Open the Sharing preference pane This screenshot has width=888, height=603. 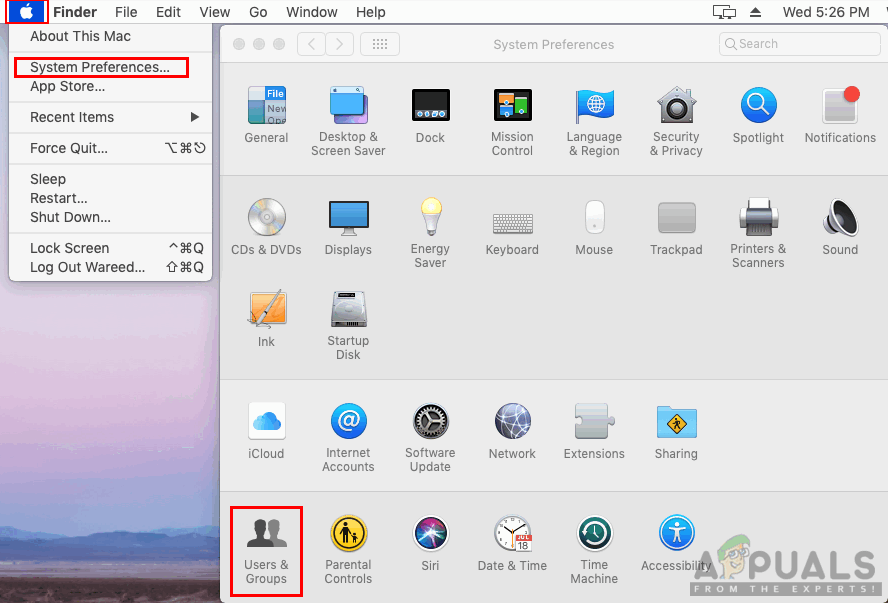point(676,431)
